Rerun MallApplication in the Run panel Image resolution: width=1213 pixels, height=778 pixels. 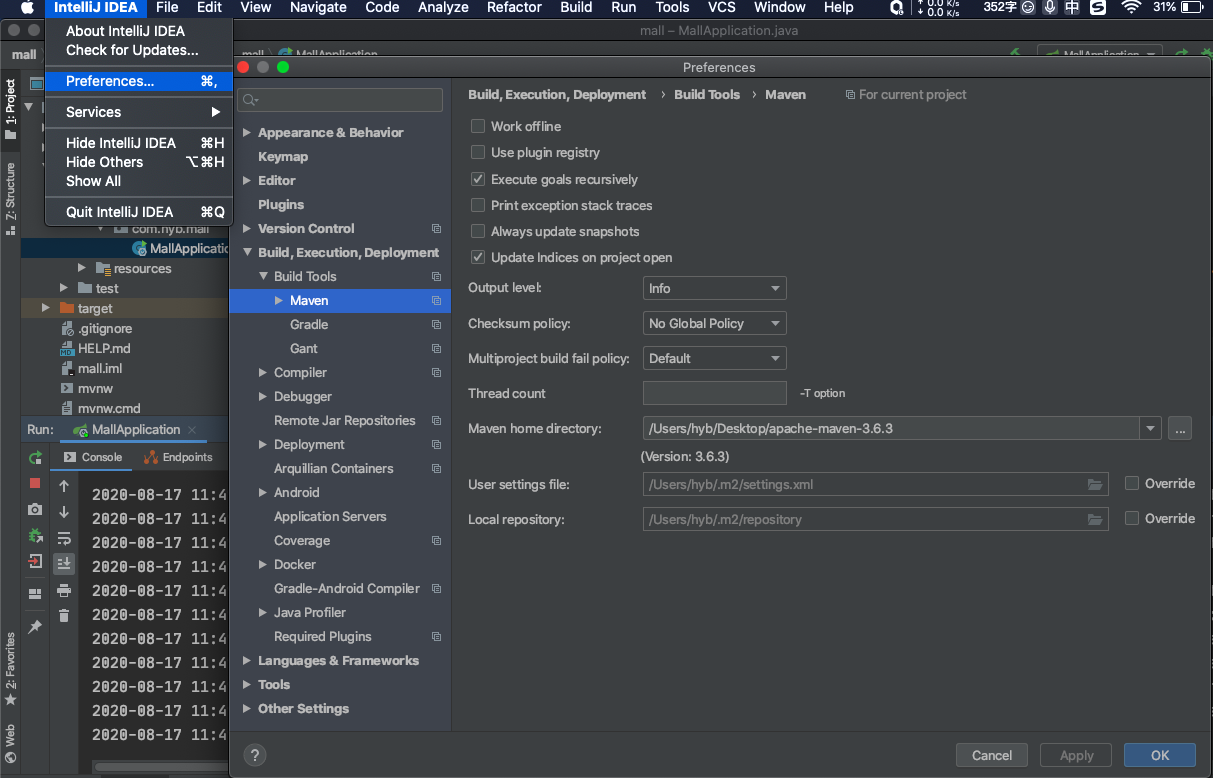coord(35,457)
